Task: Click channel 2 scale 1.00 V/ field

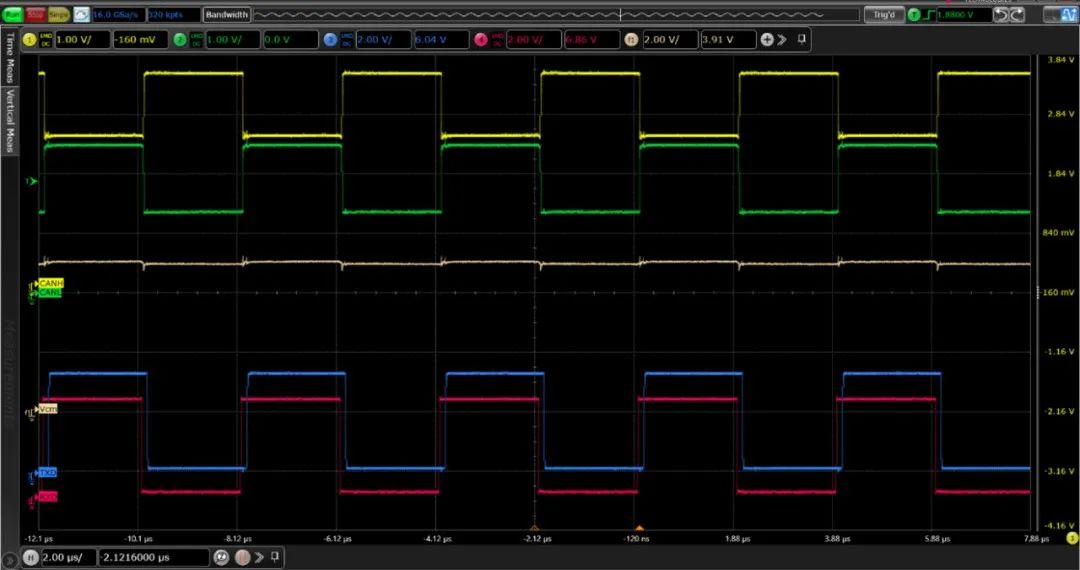Action: [233, 40]
